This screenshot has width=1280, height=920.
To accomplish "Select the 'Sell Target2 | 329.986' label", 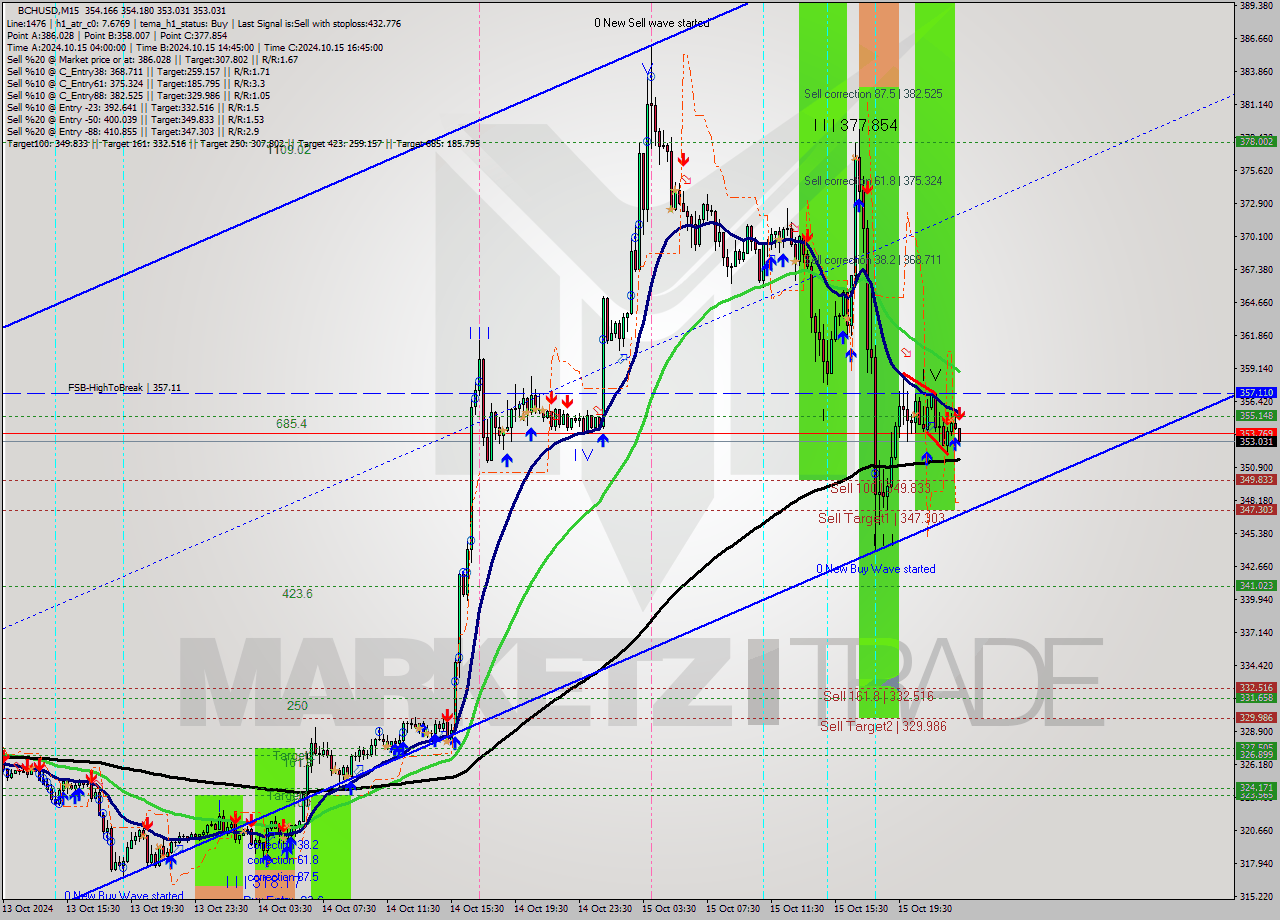I will coord(883,726).
